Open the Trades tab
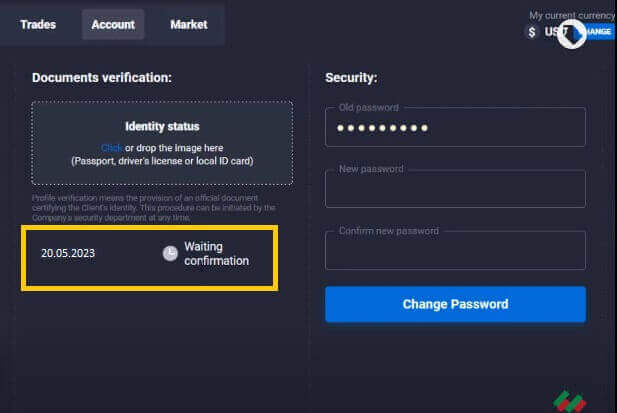Viewport: 617px width, 413px height. [x=38, y=24]
